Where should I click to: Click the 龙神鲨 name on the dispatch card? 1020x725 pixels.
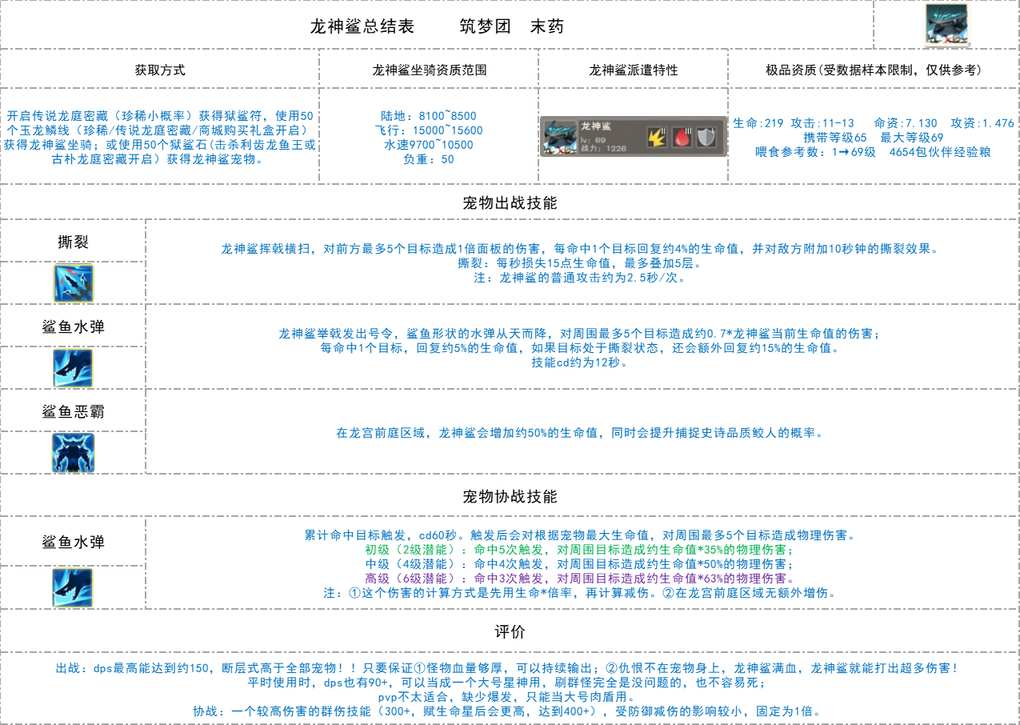596,125
